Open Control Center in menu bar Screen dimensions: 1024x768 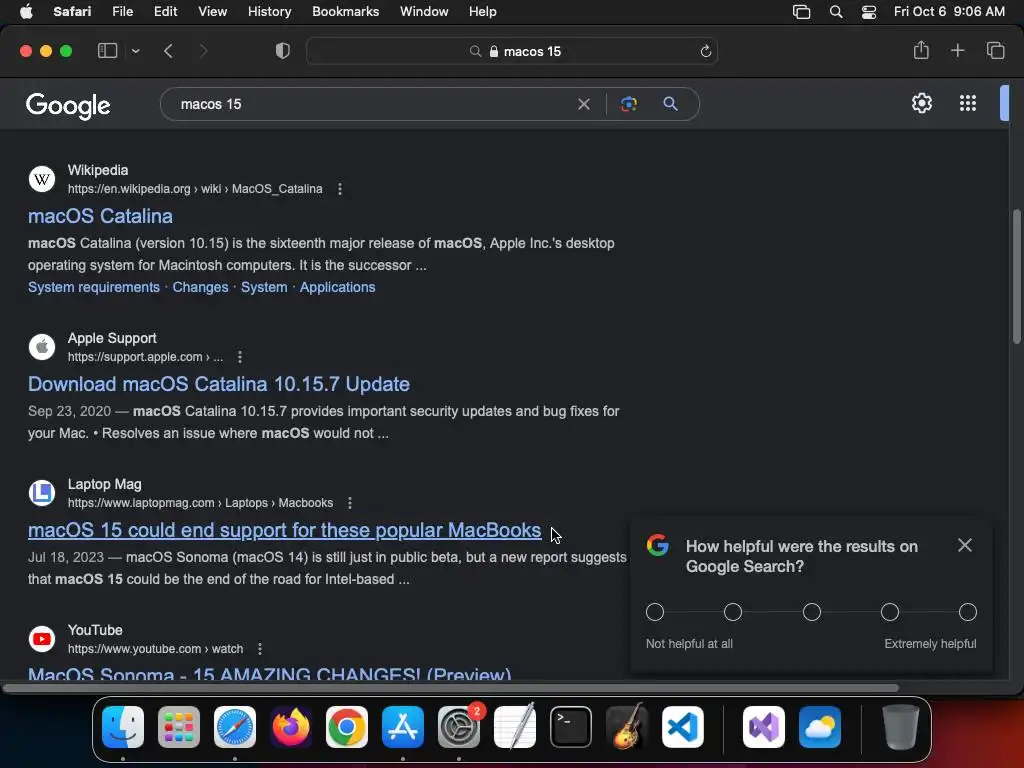tap(869, 12)
